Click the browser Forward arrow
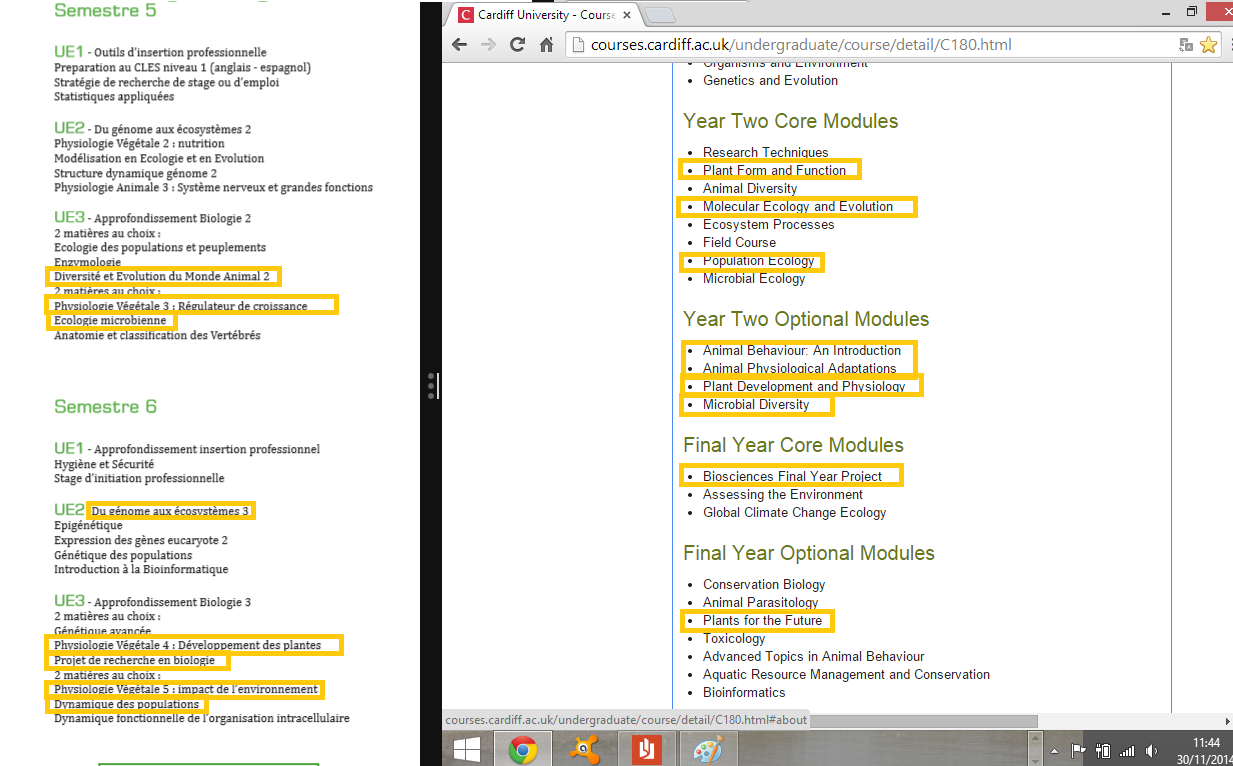The width and height of the screenshot is (1233, 766). (x=488, y=45)
